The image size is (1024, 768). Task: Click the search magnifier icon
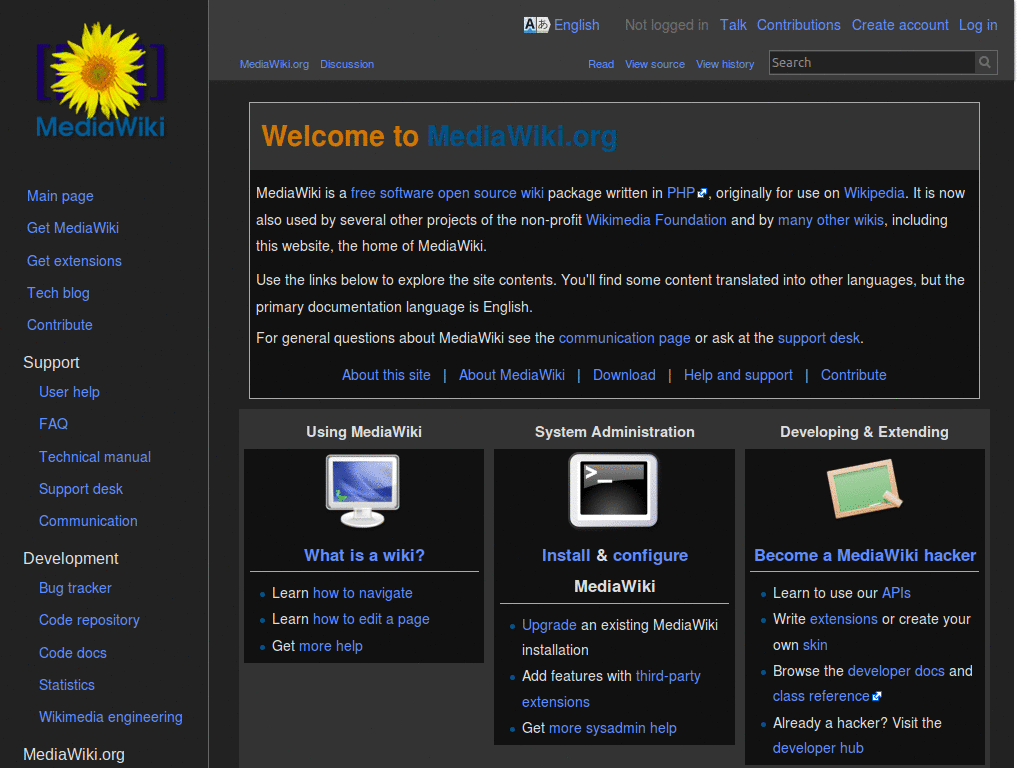(984, 62)
